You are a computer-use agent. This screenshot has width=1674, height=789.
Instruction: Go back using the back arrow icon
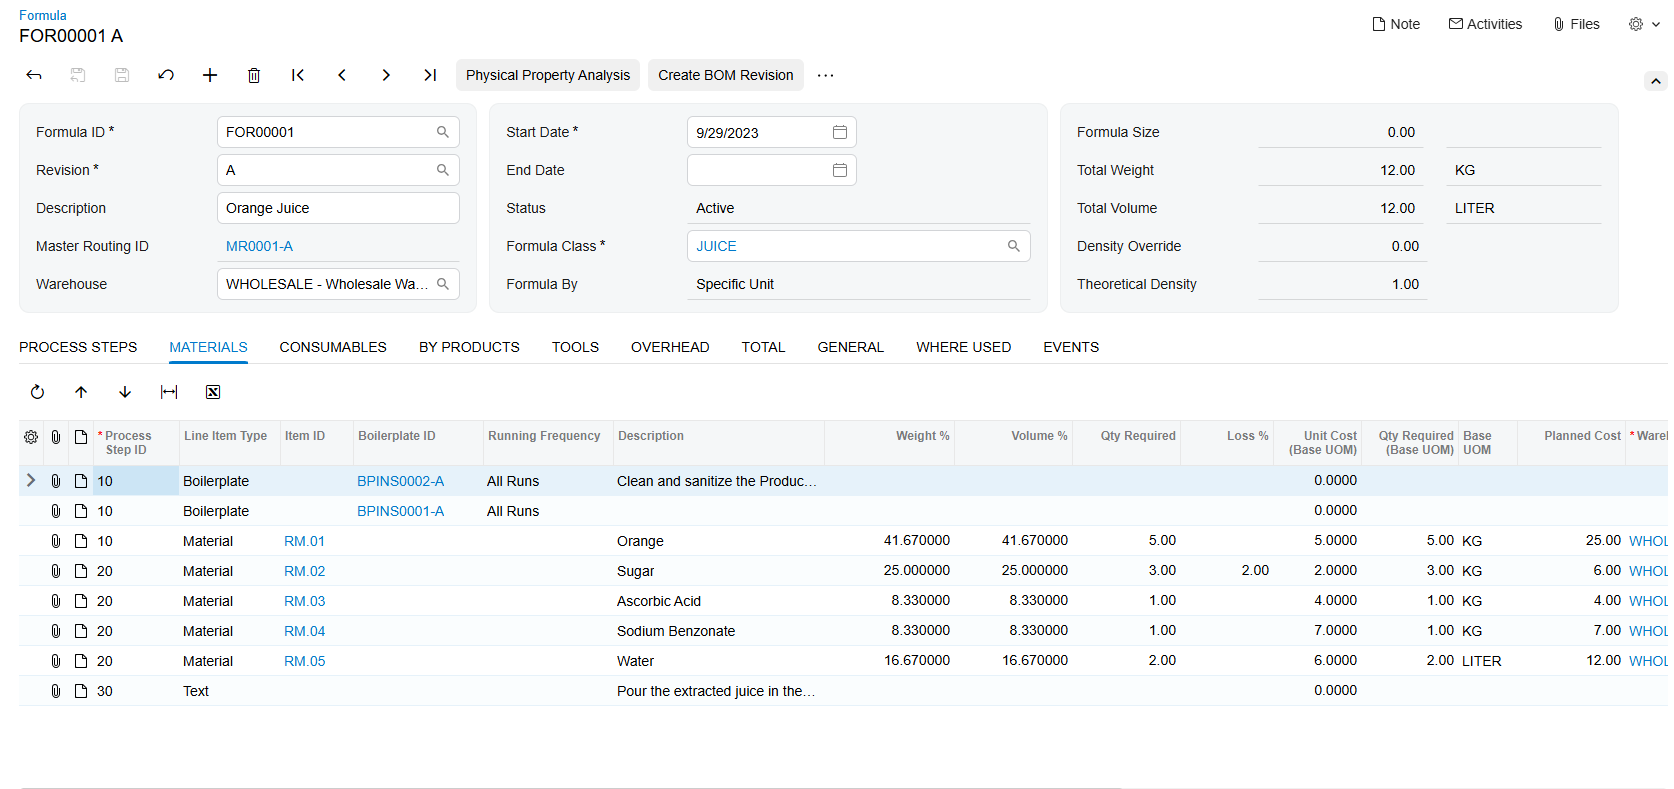pos(34,75)
